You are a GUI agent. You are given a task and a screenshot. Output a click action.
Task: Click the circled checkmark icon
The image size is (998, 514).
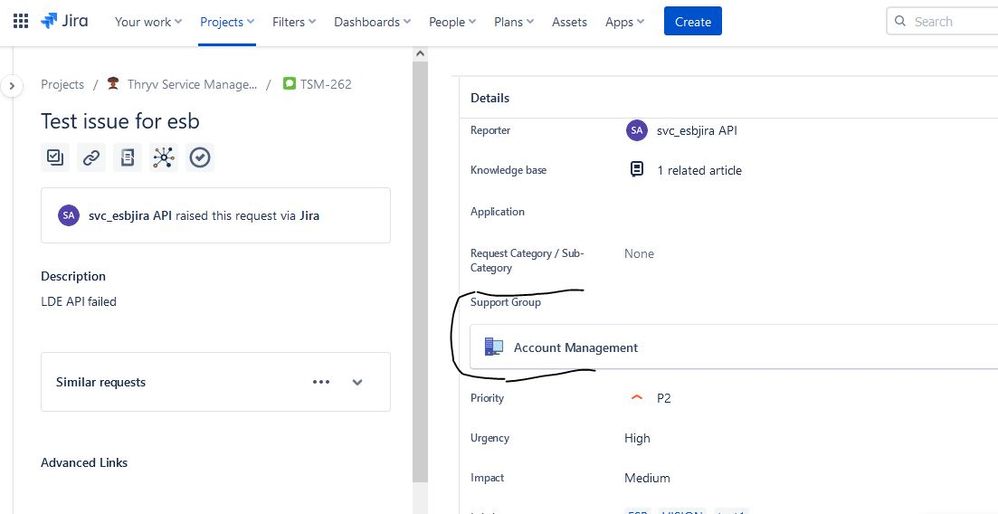(x=200, y=157)
